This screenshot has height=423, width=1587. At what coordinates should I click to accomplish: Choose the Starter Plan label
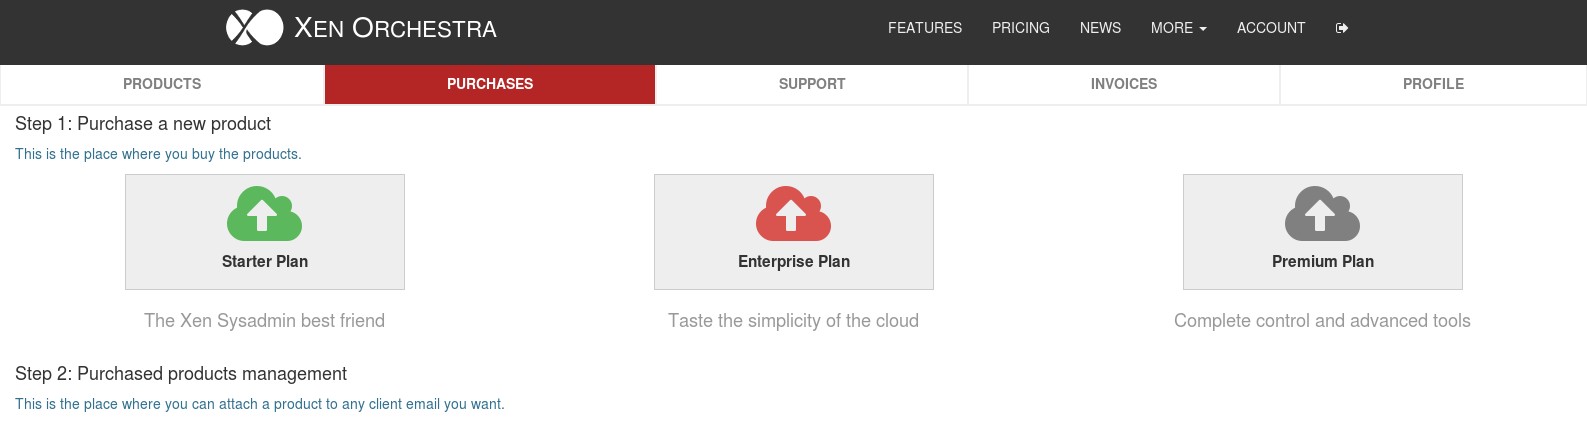(265, 261)
